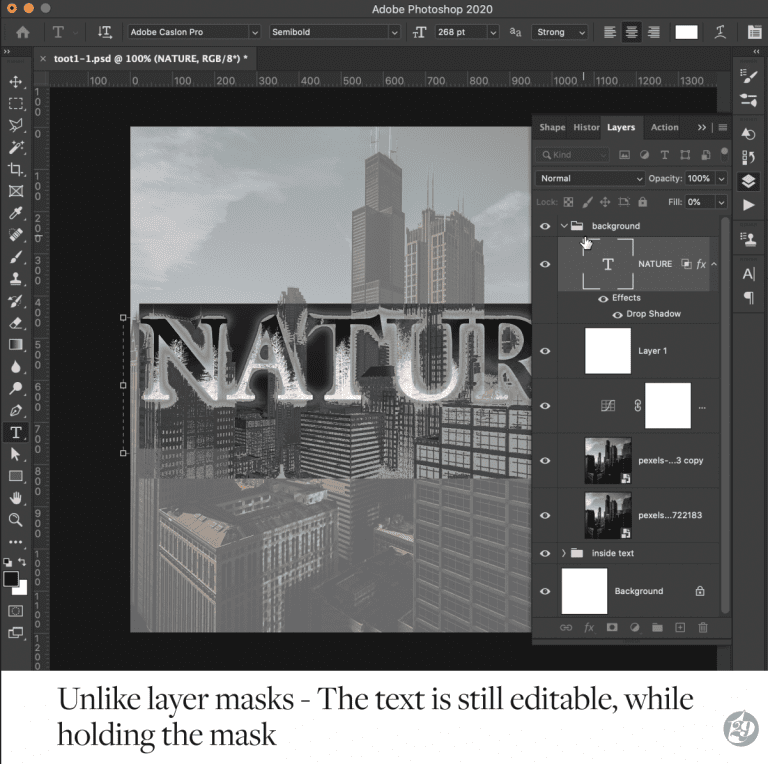This screenshot has height=764, width=768.
Task: Hide the pexels-...3 copy layer
Action: 545,461
